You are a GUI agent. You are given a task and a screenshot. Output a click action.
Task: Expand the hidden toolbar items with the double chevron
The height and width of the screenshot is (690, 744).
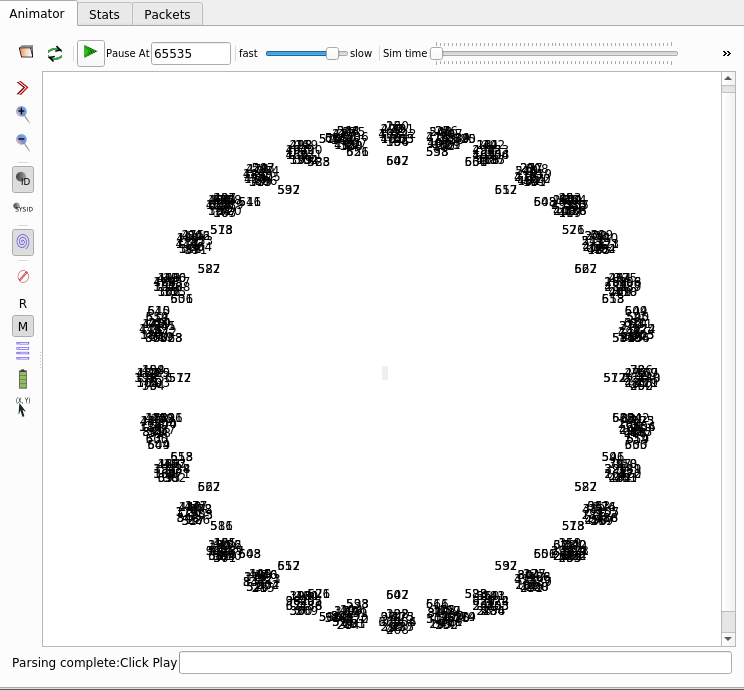click(726, 54)
